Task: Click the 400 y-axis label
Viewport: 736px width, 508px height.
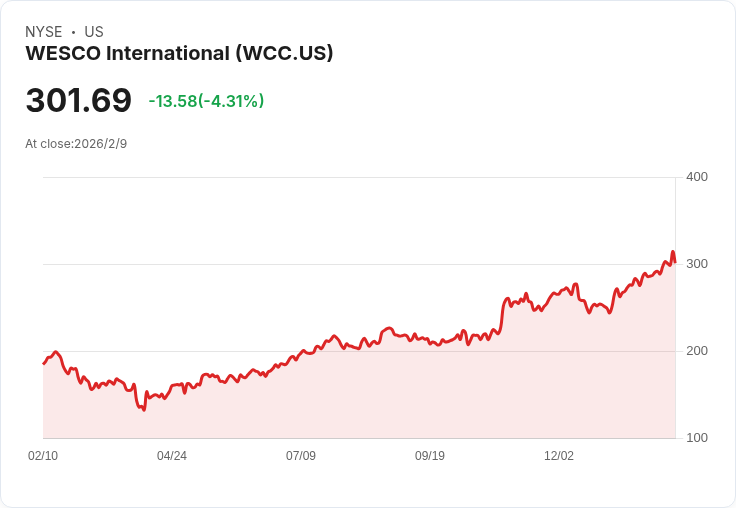Action: tap(696, 177)
